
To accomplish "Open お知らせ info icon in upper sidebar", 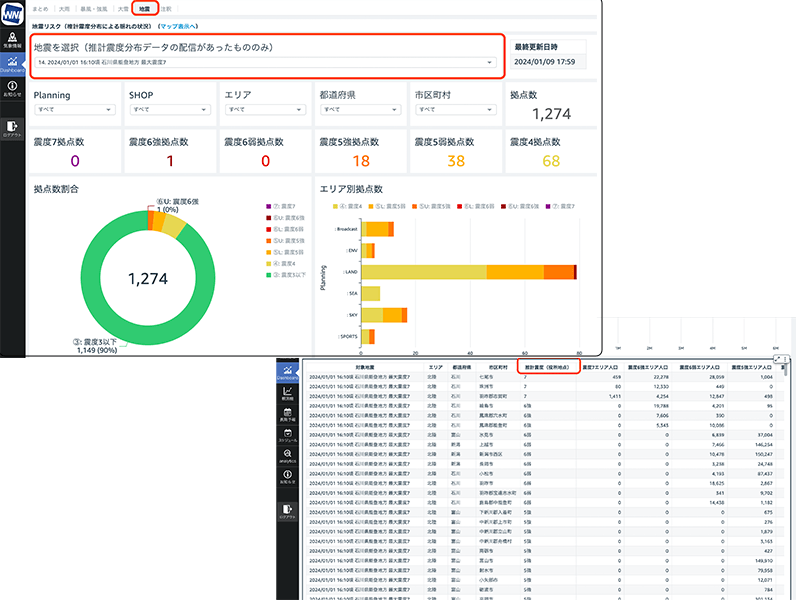I will [12, 90].
